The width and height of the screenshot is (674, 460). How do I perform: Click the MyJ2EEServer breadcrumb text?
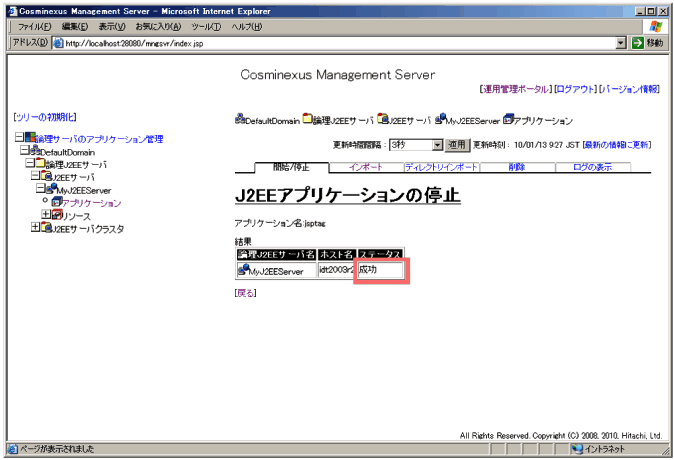(x=472, y=121)
